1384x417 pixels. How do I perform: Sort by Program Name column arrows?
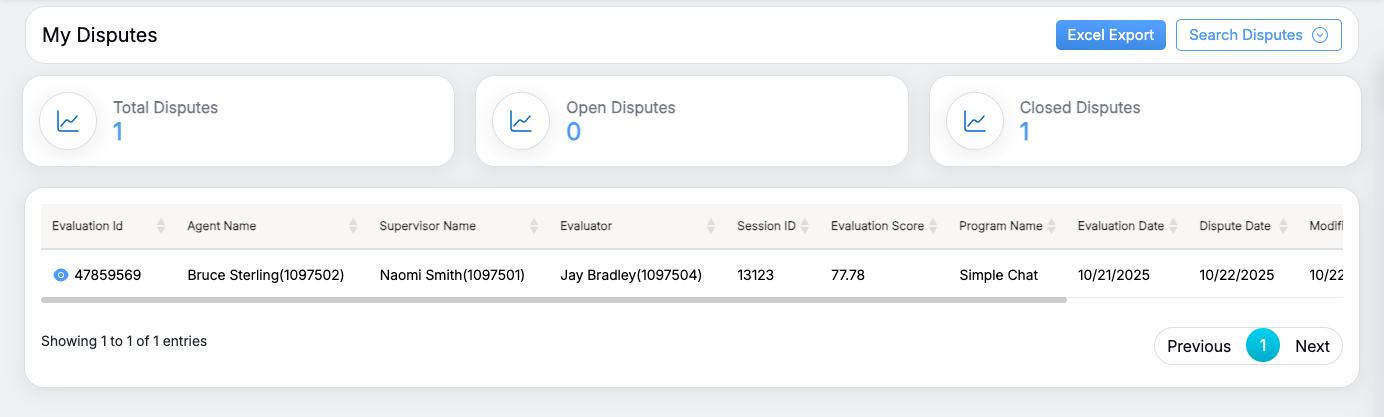click(x=1051, y=226)
